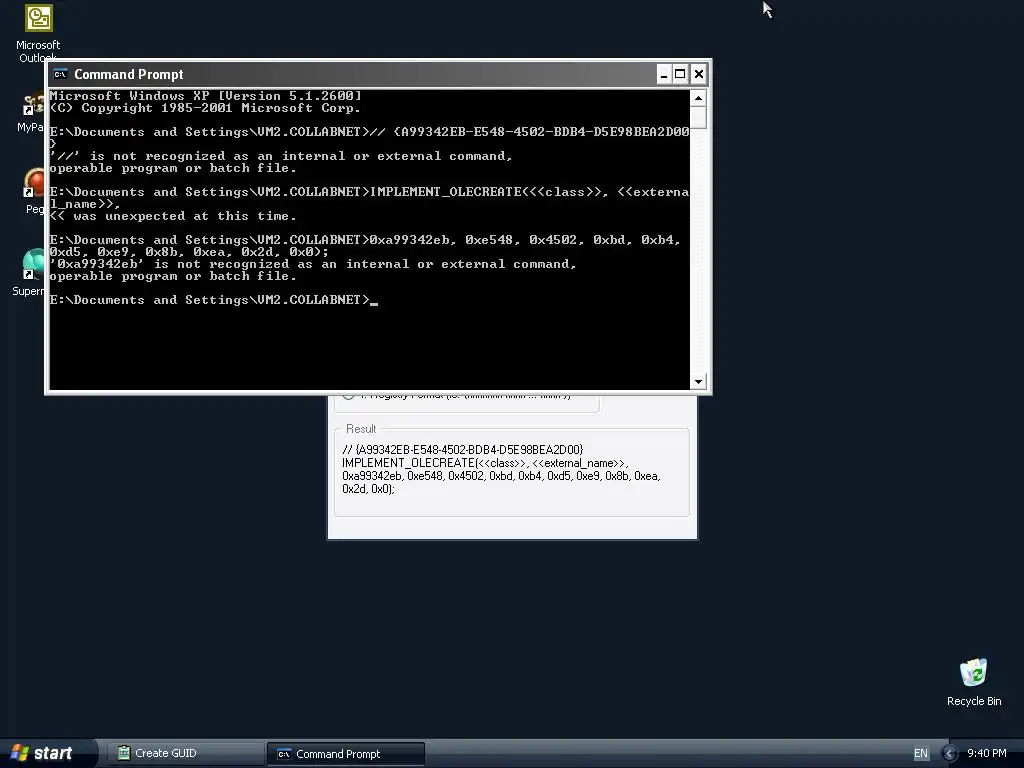Close the Command Prompt window
The height and width of the screenshot is (768, 1024).
[698, 74]
